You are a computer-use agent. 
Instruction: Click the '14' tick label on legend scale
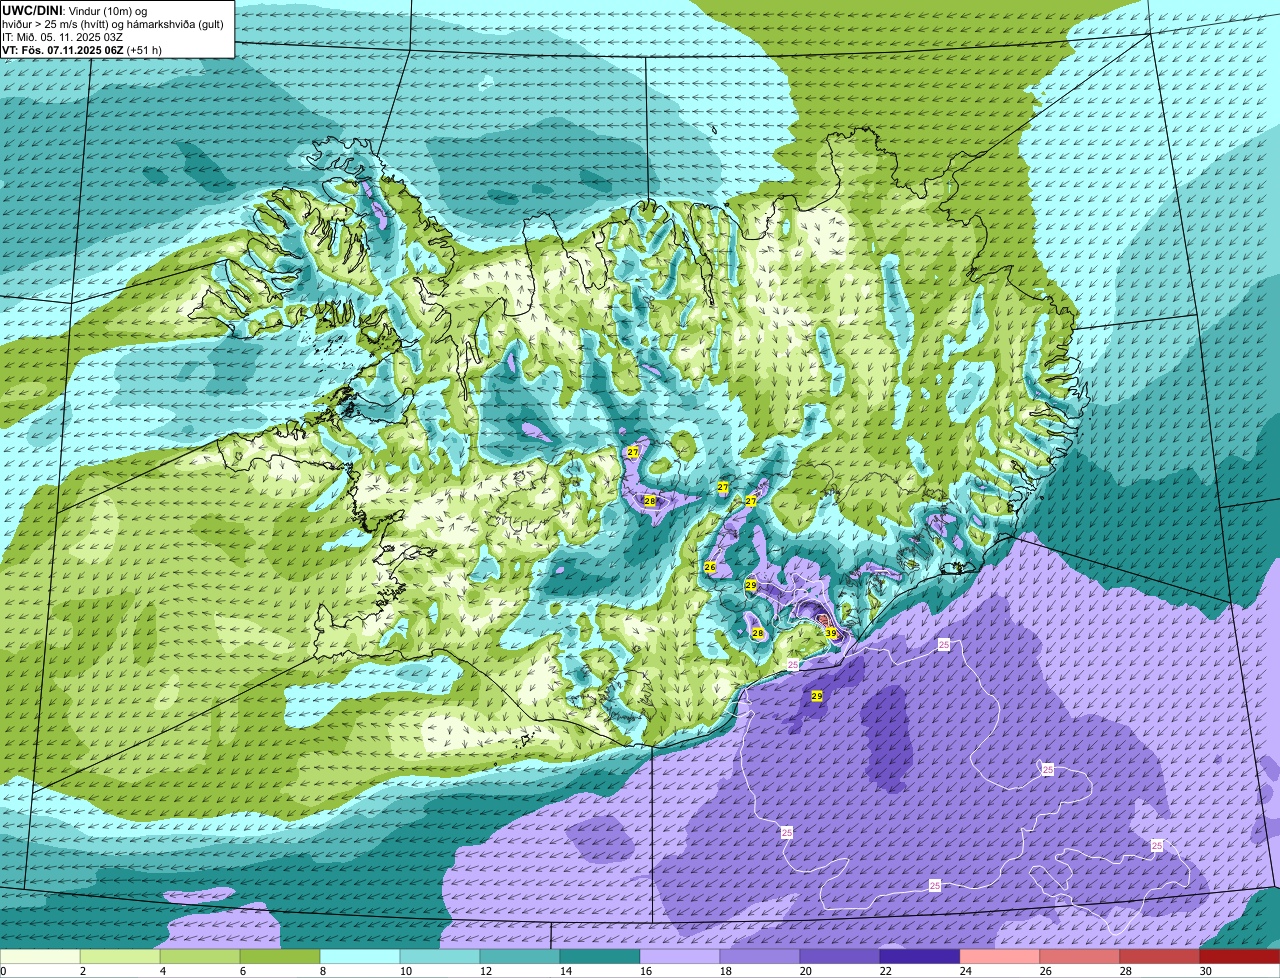click(x=566, y=971)
